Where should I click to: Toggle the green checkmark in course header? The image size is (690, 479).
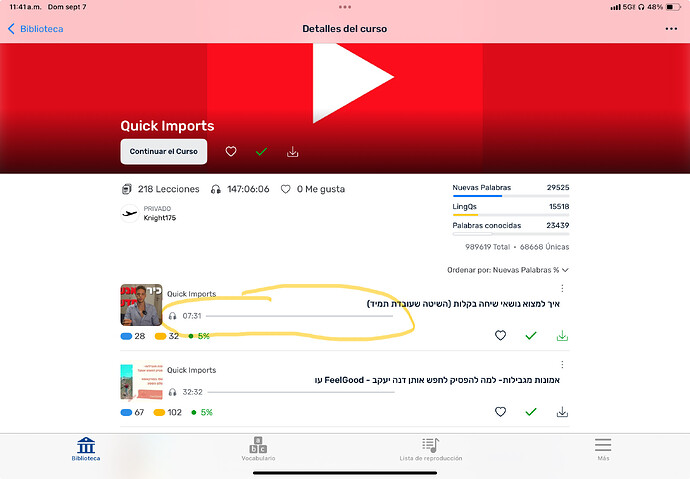pos(262,152)
